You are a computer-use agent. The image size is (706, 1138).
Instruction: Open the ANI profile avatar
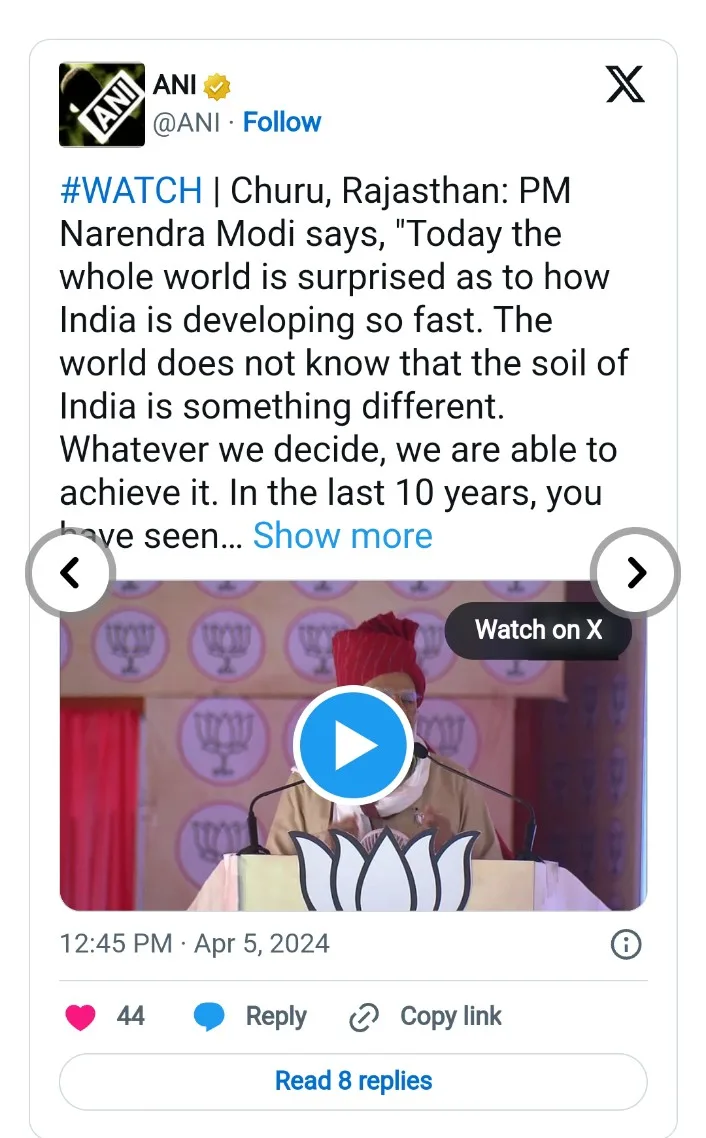[x=102, y=104]
